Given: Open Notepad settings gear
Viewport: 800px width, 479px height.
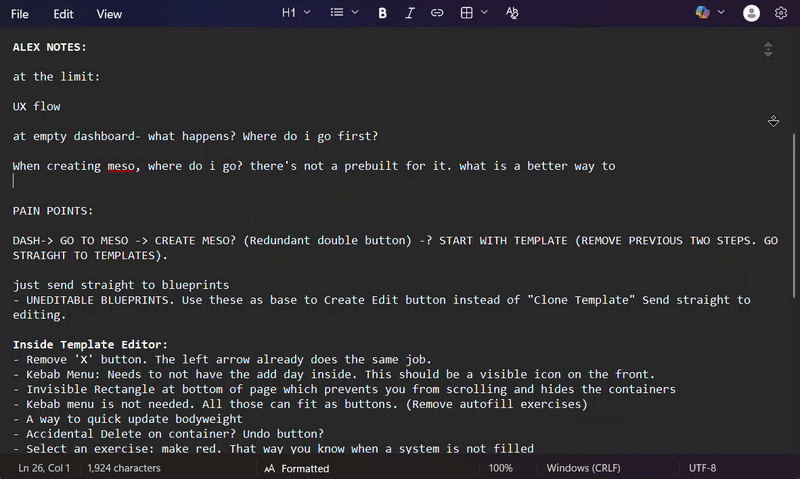Looking at the screenshot, I should (x=781, y=13).
